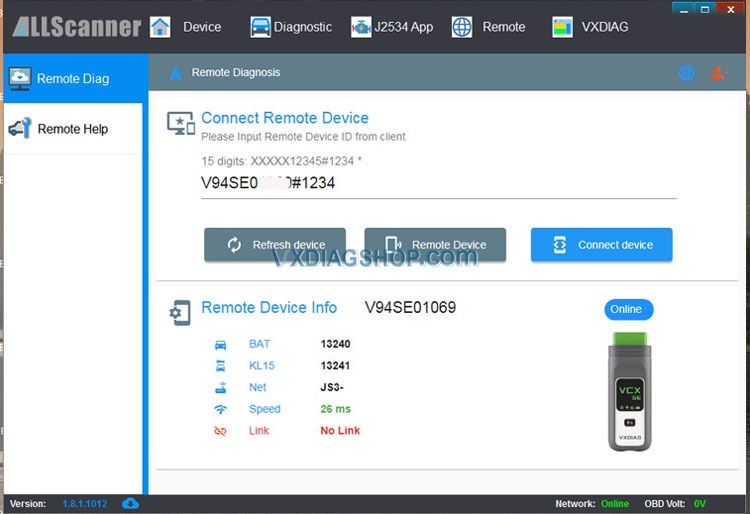Screen dimensions: 750x514
Task: Click the Remote Device button
Action: pos(435,244)
